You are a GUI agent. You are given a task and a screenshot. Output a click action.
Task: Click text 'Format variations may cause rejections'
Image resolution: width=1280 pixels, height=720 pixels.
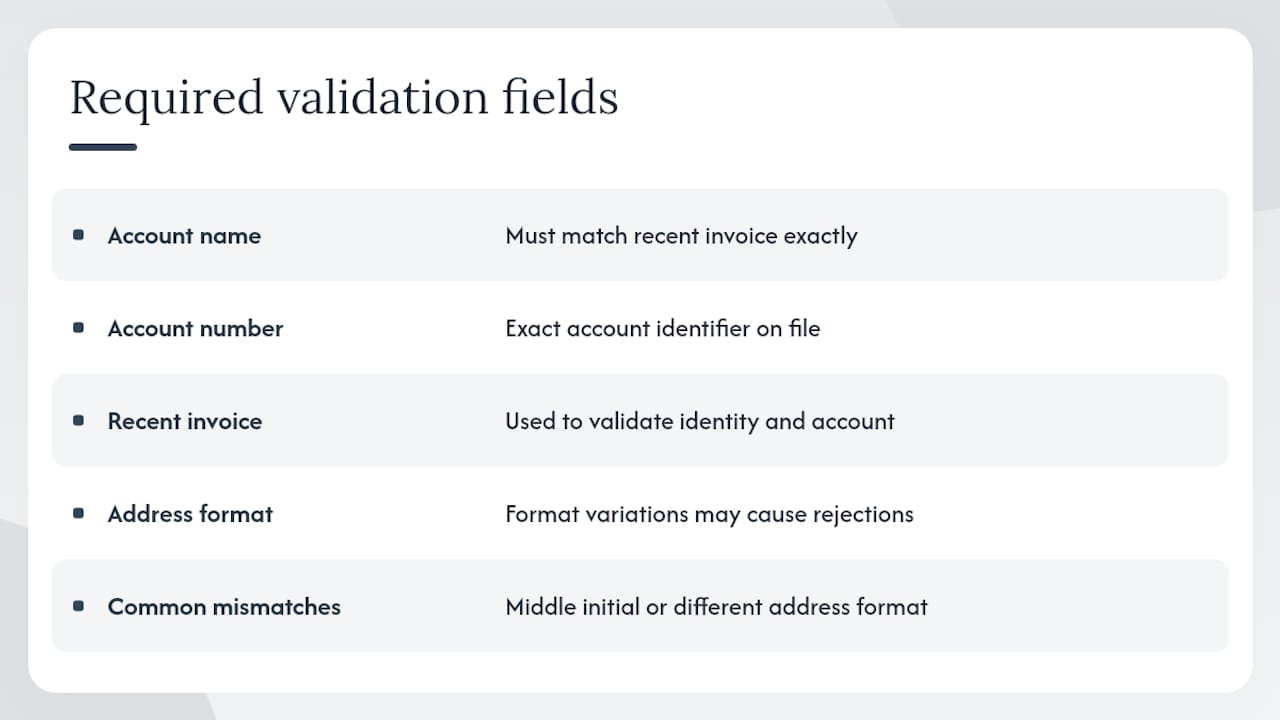(x=709, y=515)
